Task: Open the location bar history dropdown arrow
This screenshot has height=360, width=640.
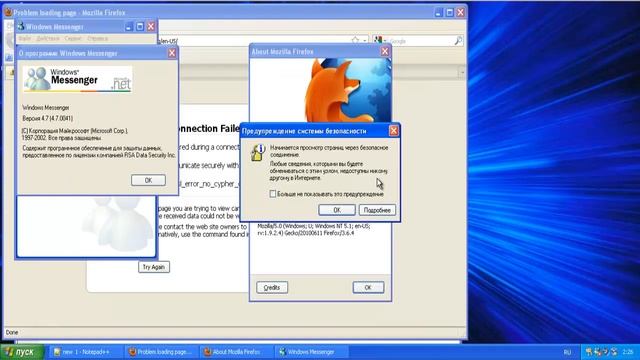Action: click(x=365, y=40)
